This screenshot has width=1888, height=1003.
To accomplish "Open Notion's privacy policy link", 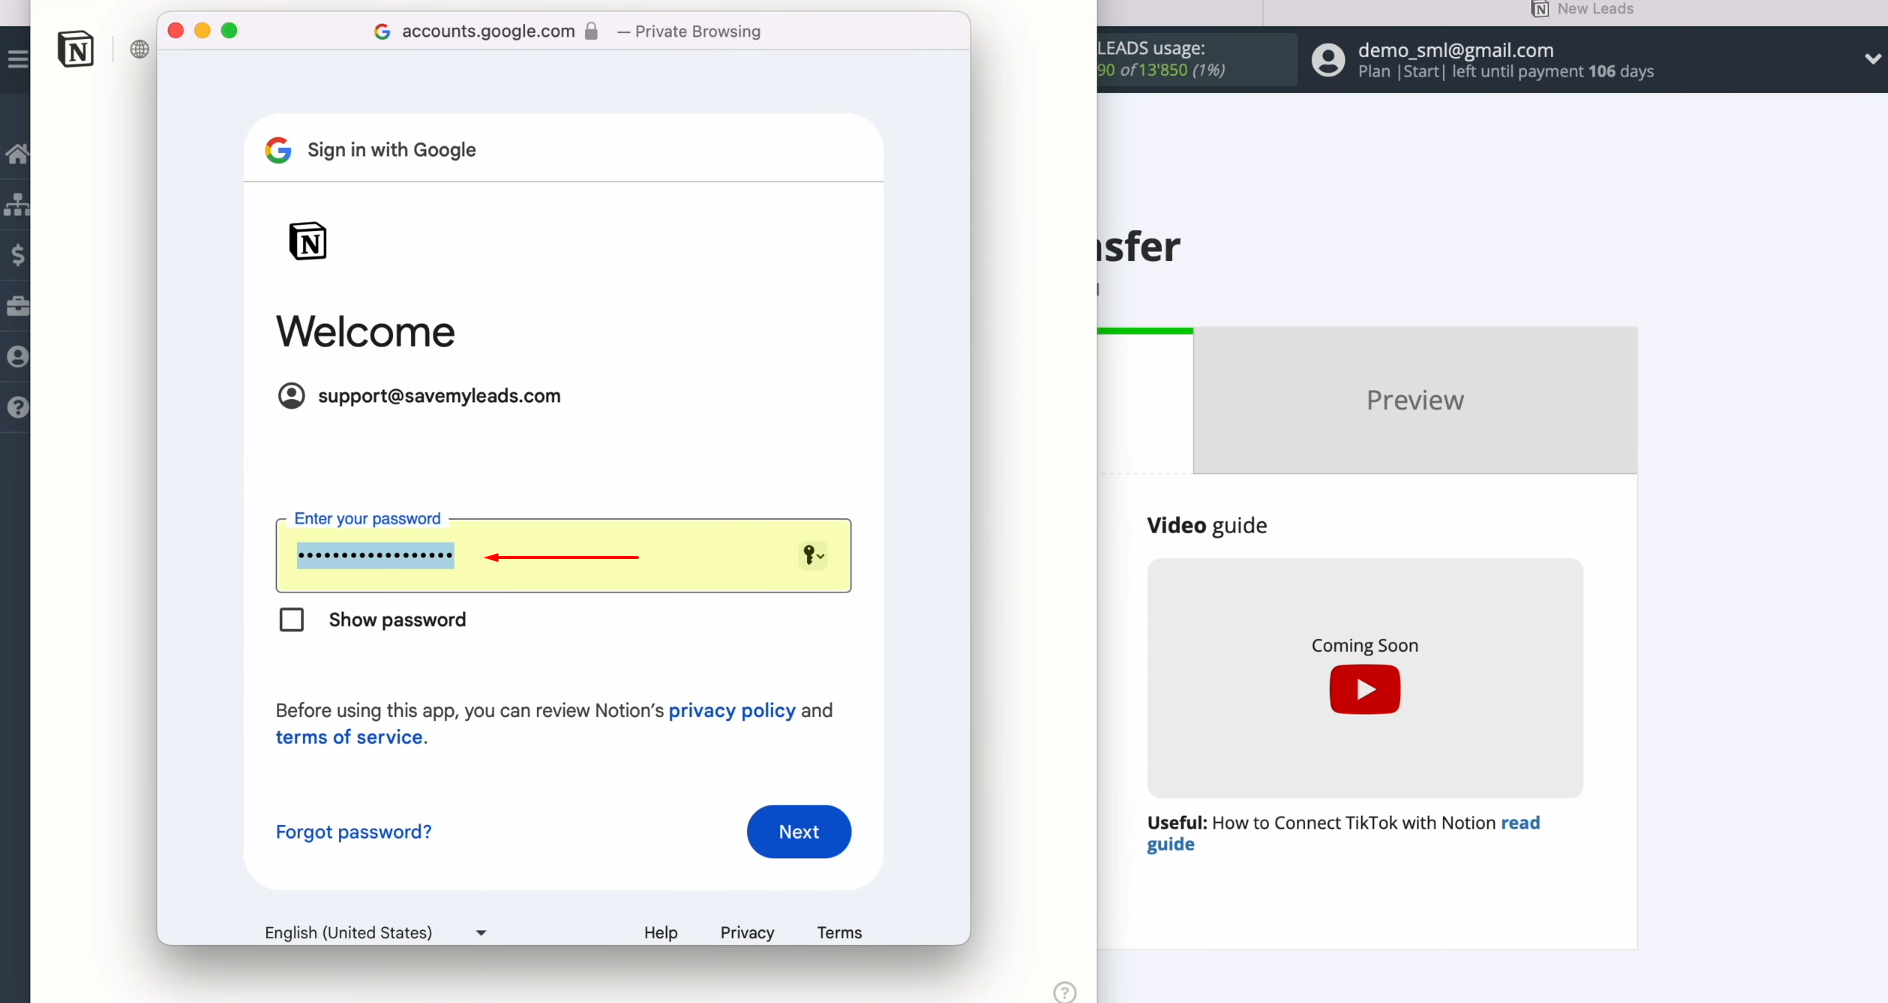I will [x=732, y=710].
